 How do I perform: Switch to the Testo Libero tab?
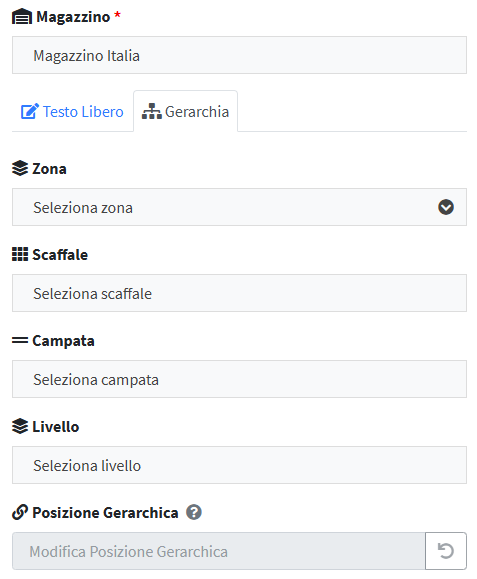[x=72, y=111]
